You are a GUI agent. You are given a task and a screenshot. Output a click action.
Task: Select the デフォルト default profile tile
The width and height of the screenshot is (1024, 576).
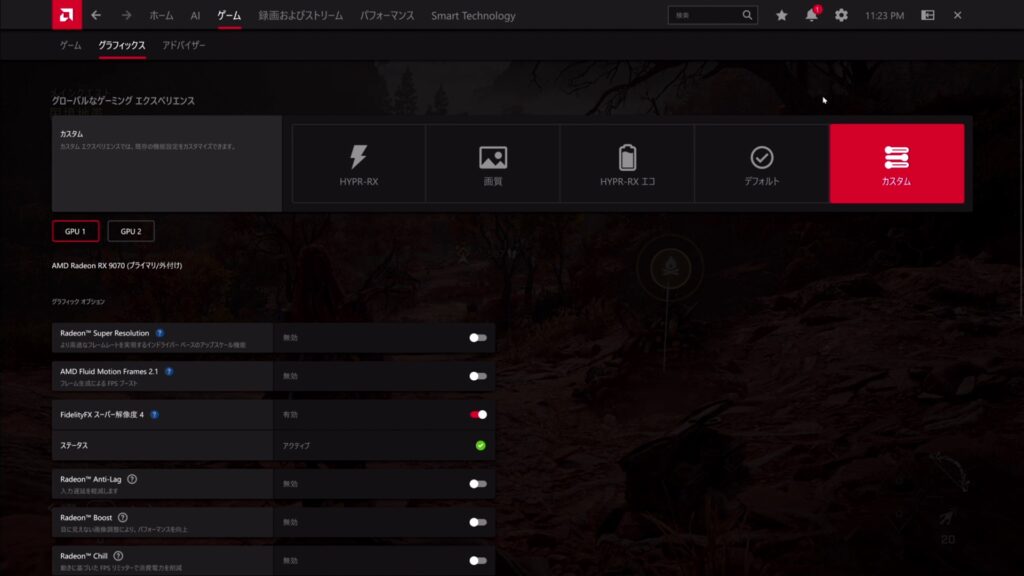click(x=762, y=163)
